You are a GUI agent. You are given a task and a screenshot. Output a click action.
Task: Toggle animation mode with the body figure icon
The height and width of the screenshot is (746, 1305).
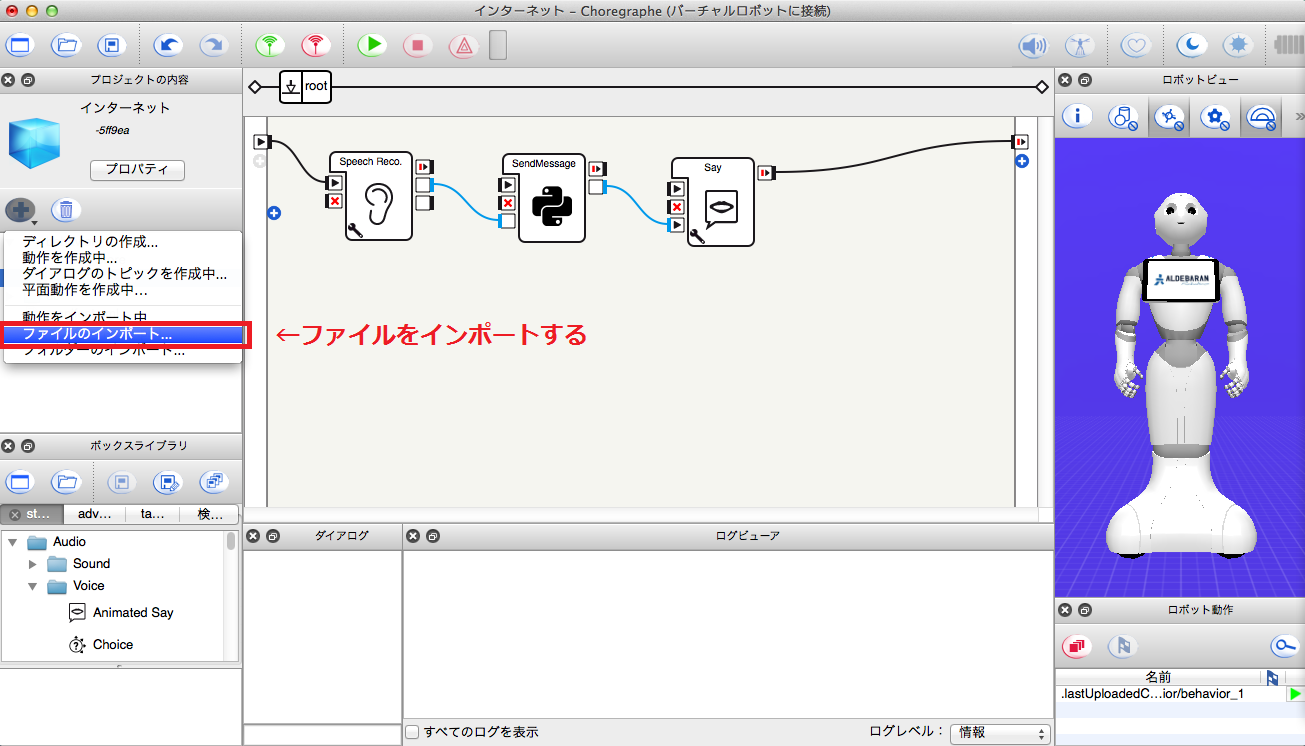(x=1079, y=45)
